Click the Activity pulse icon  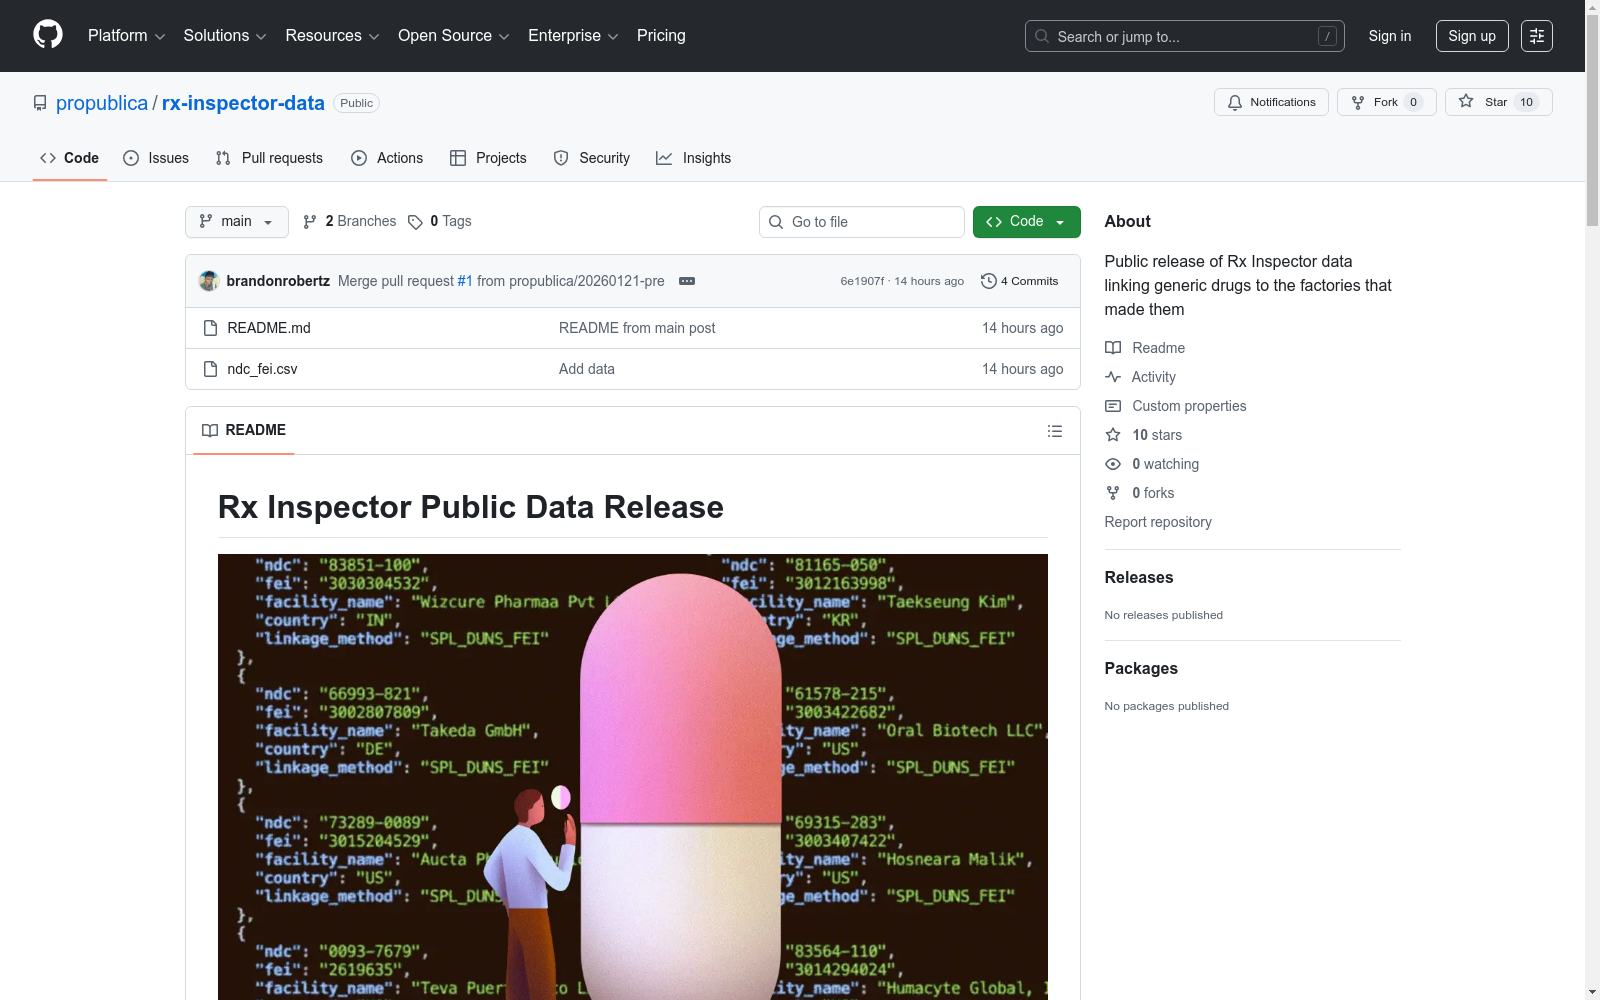tap(1113, 377)
